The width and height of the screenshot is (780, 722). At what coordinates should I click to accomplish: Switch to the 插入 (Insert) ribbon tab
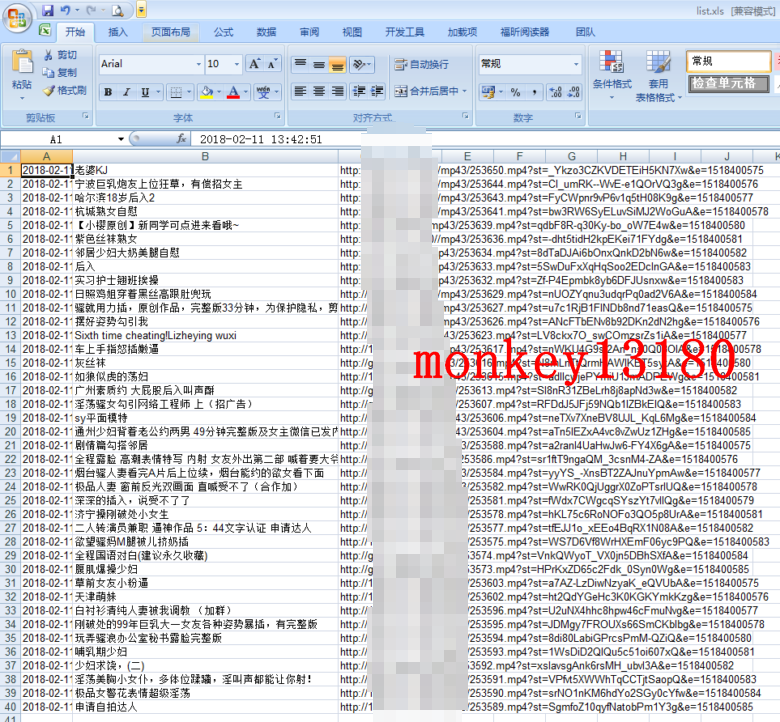coord(117,32)
